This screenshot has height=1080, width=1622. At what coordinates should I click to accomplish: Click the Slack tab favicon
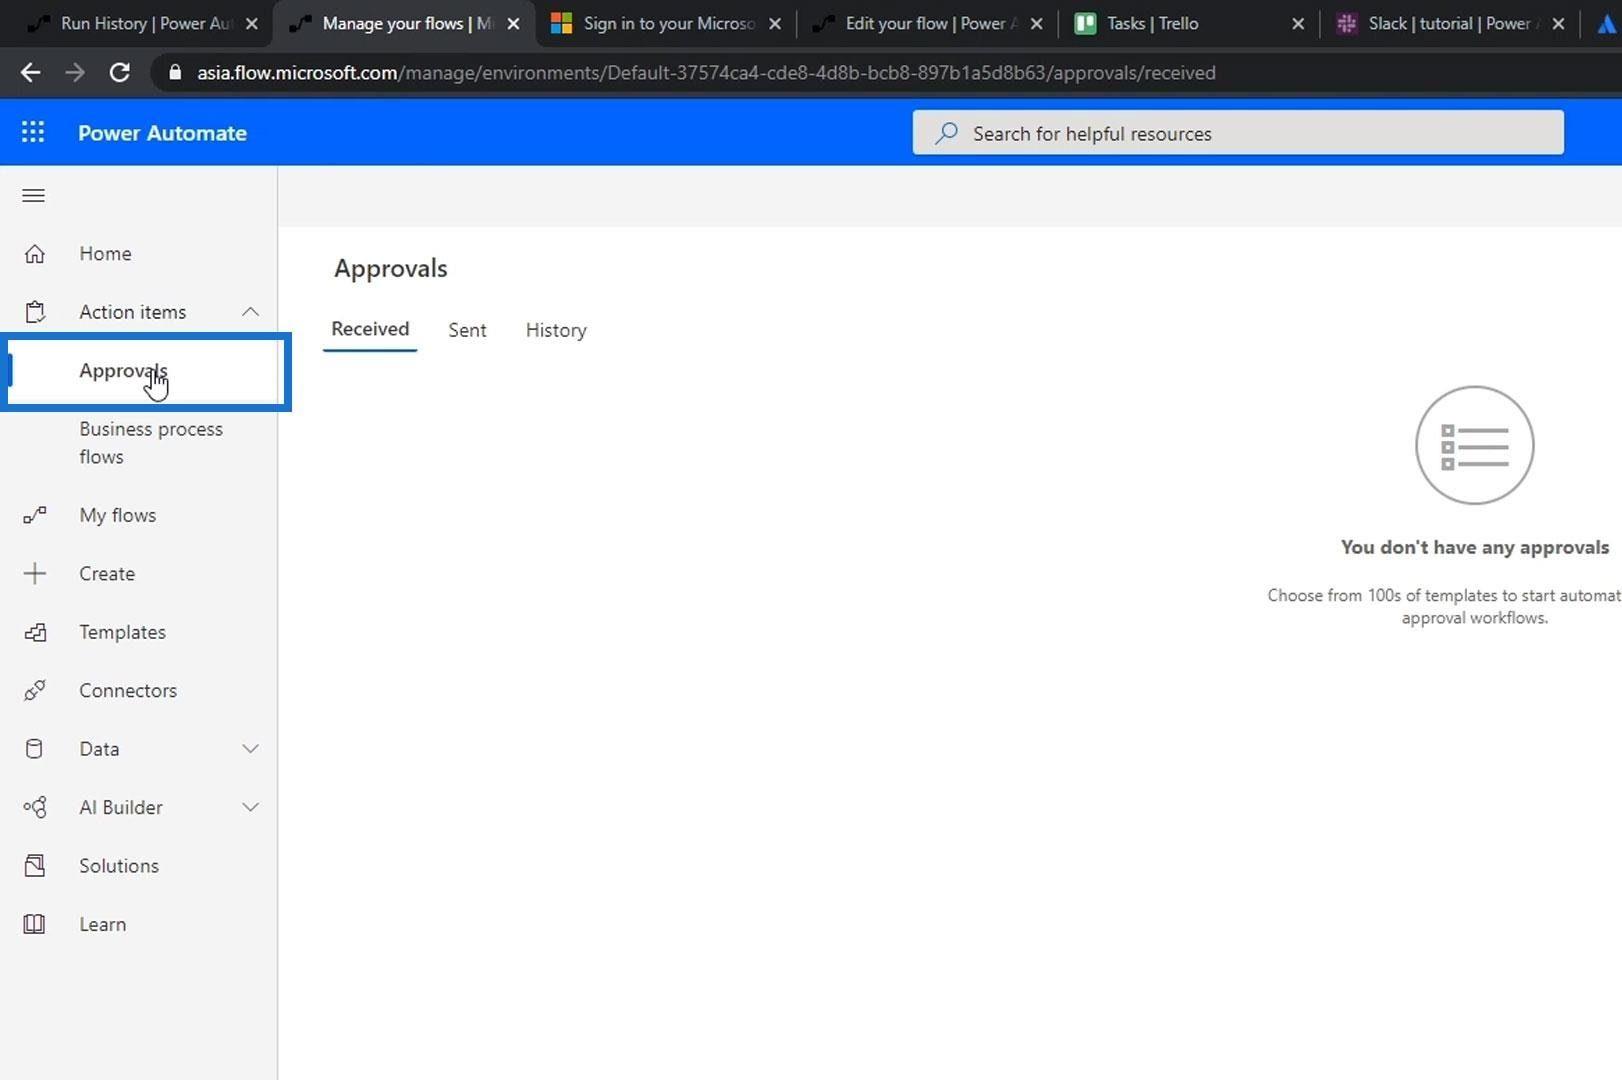pos(1347,23)
